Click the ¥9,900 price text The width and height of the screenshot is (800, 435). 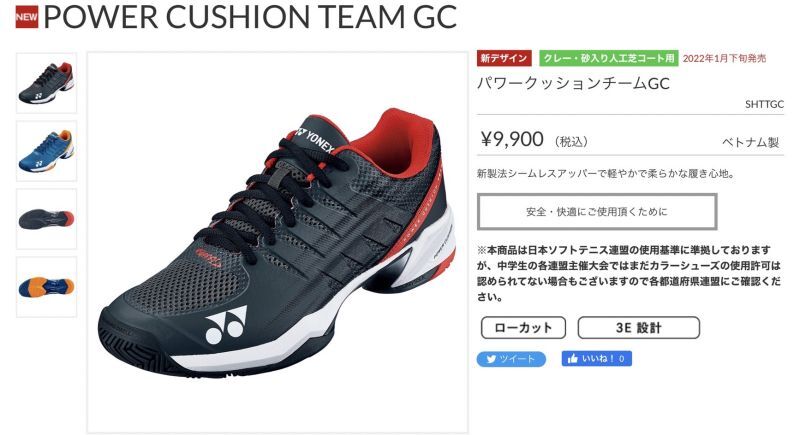coord(512,139)
